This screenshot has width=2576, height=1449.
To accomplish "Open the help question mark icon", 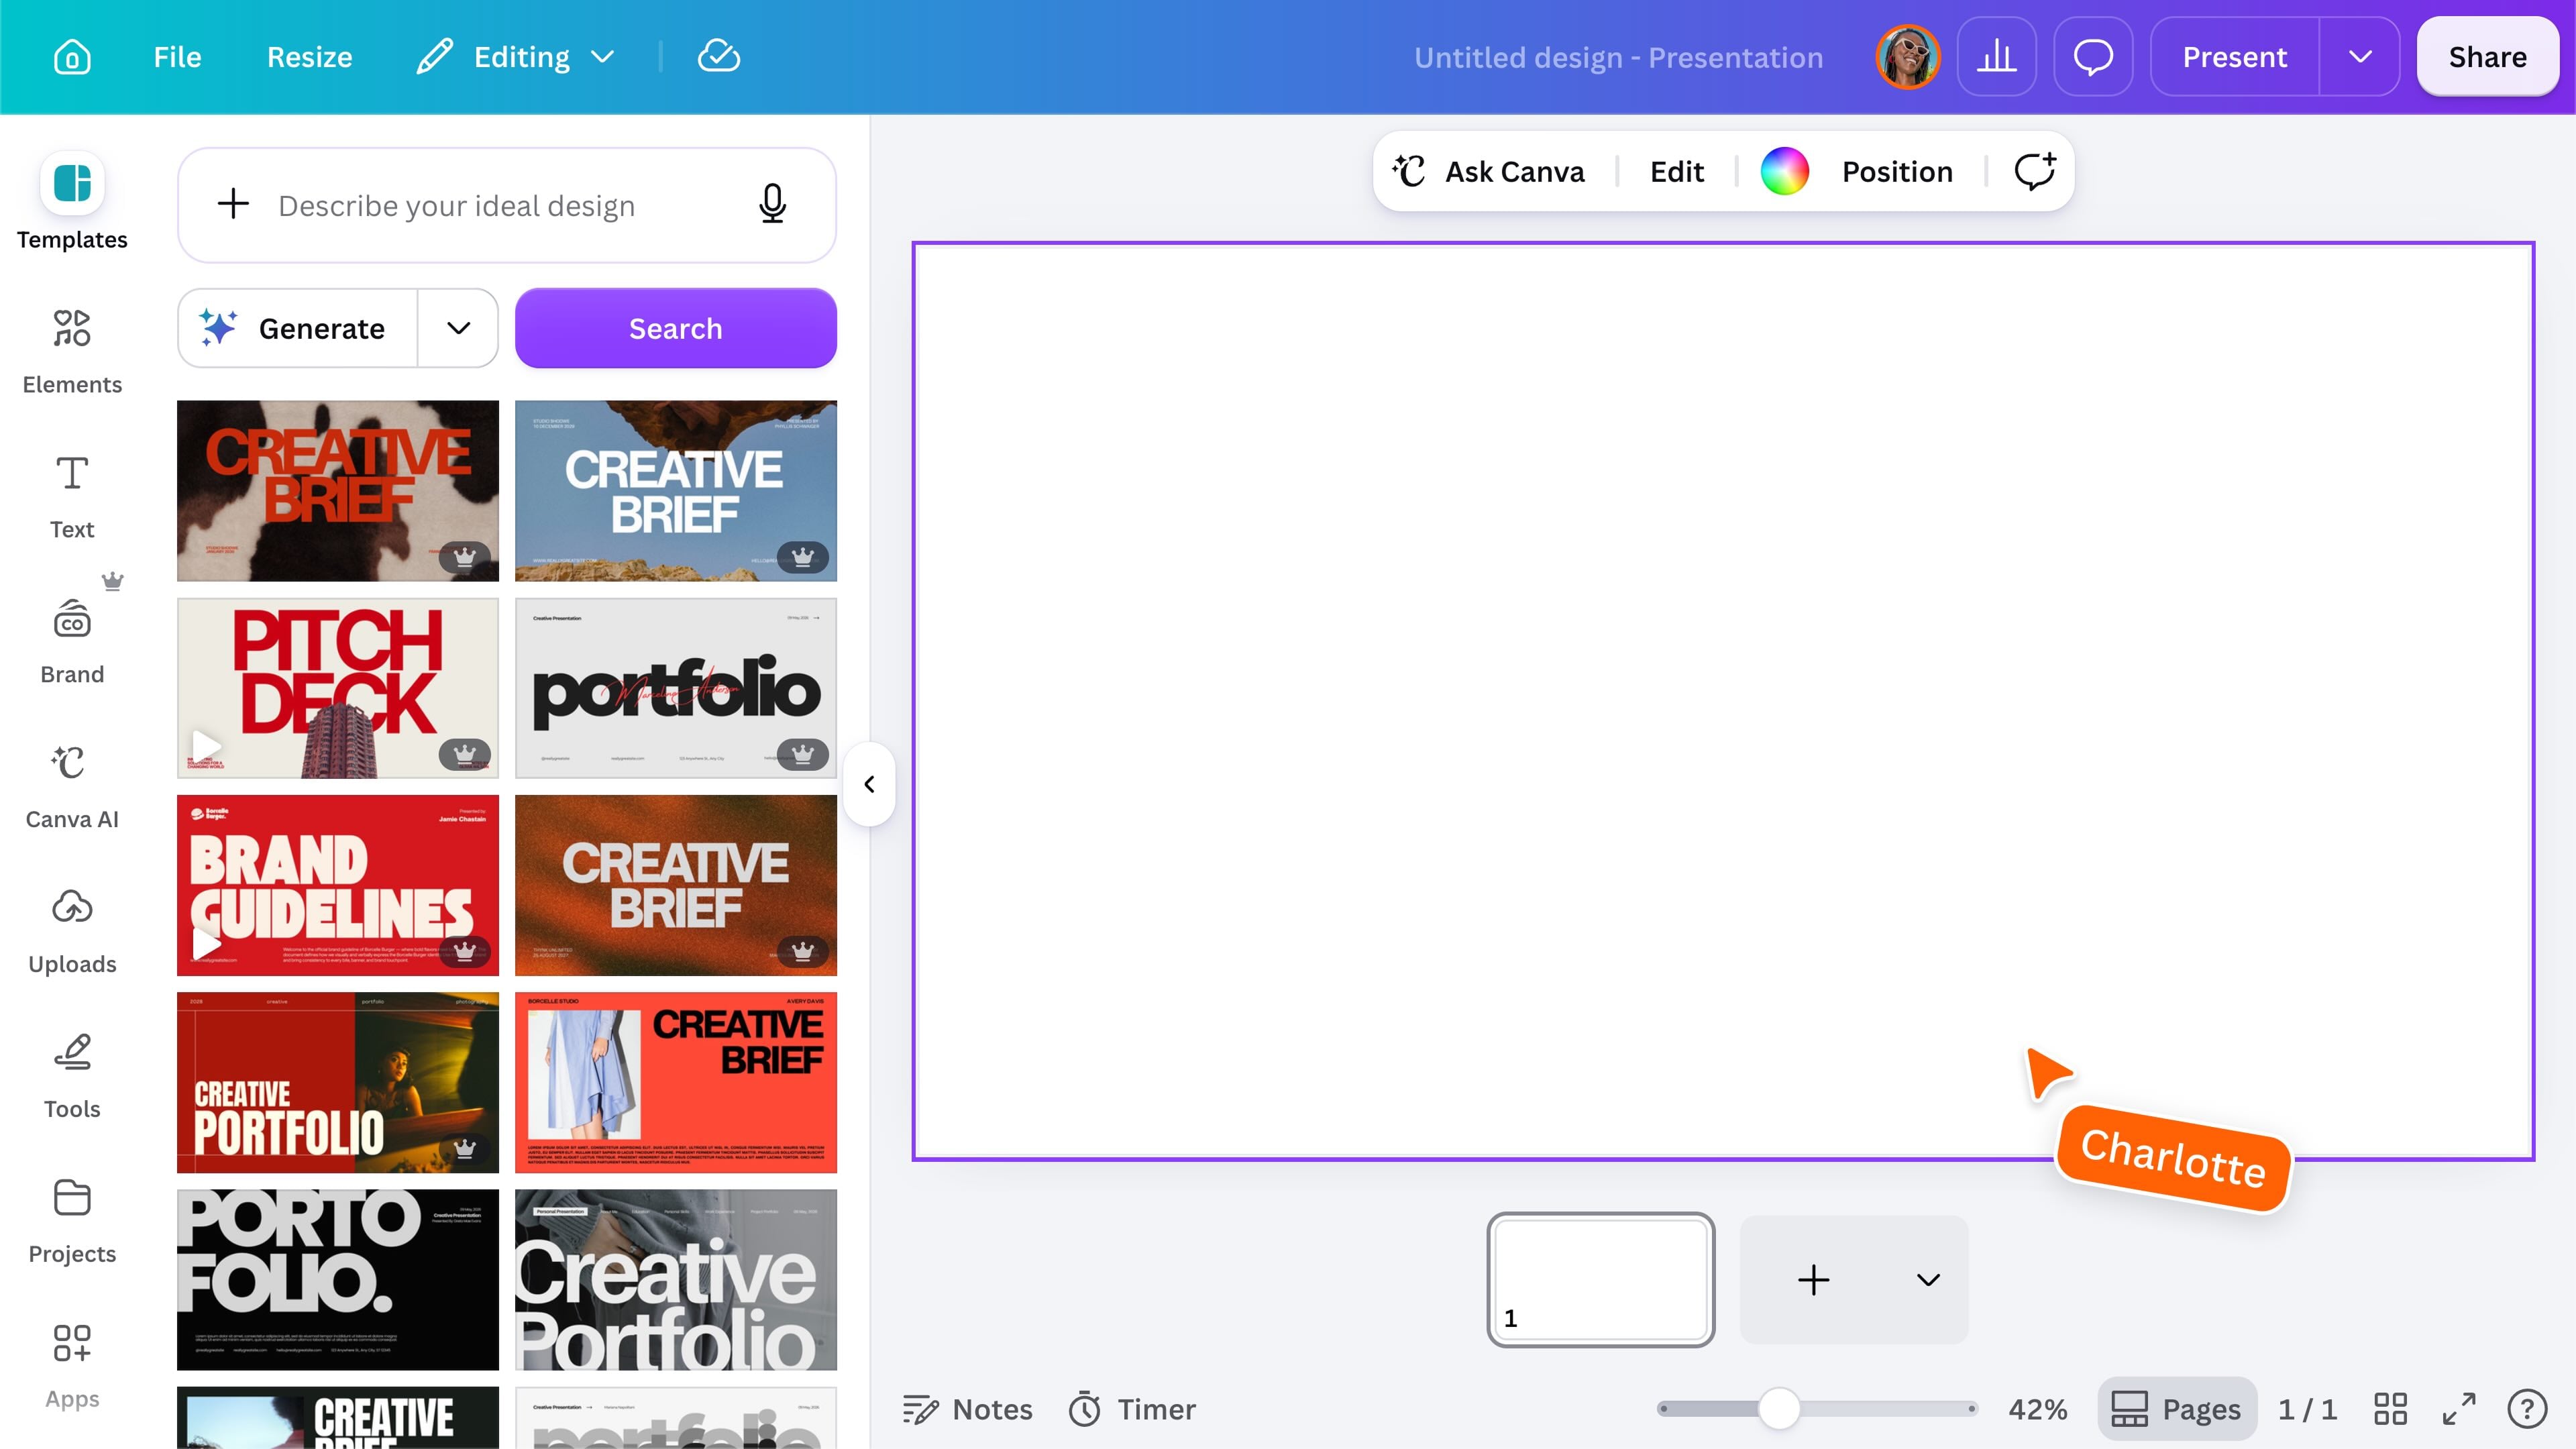I will point(2526,1409).
